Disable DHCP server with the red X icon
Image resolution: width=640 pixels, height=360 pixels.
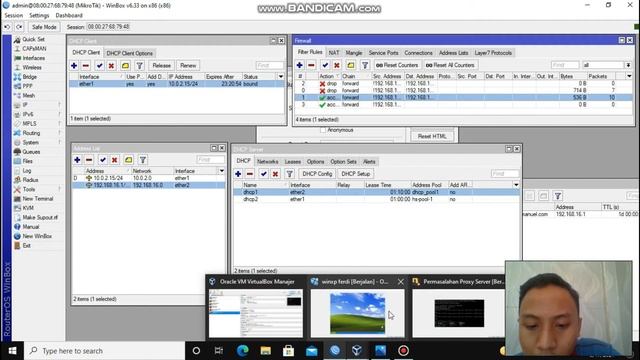point(276,174)
